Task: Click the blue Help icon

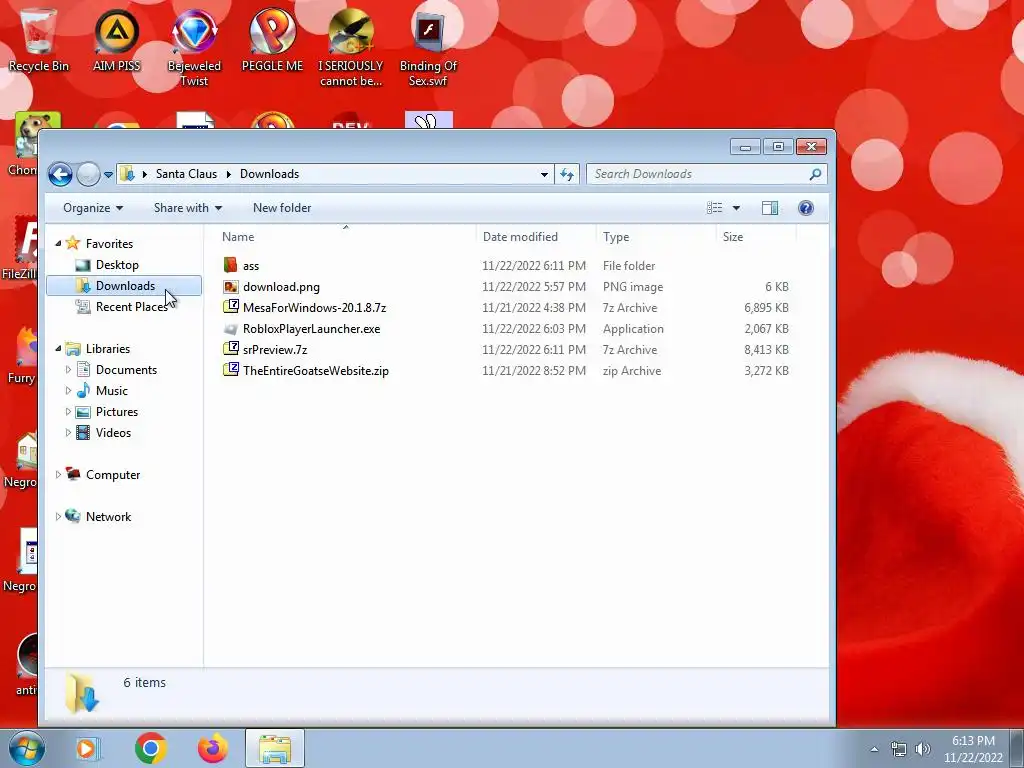Action: pyautogui.click(x=806, y=208)
